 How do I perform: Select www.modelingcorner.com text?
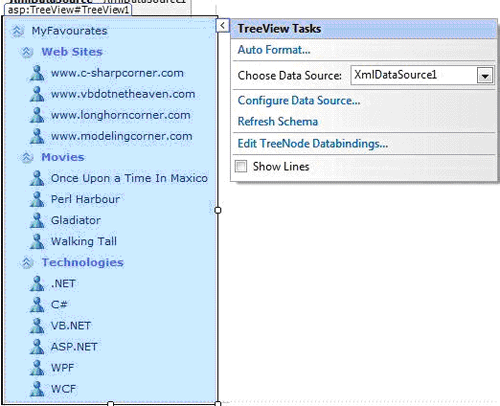pos(122,136)
